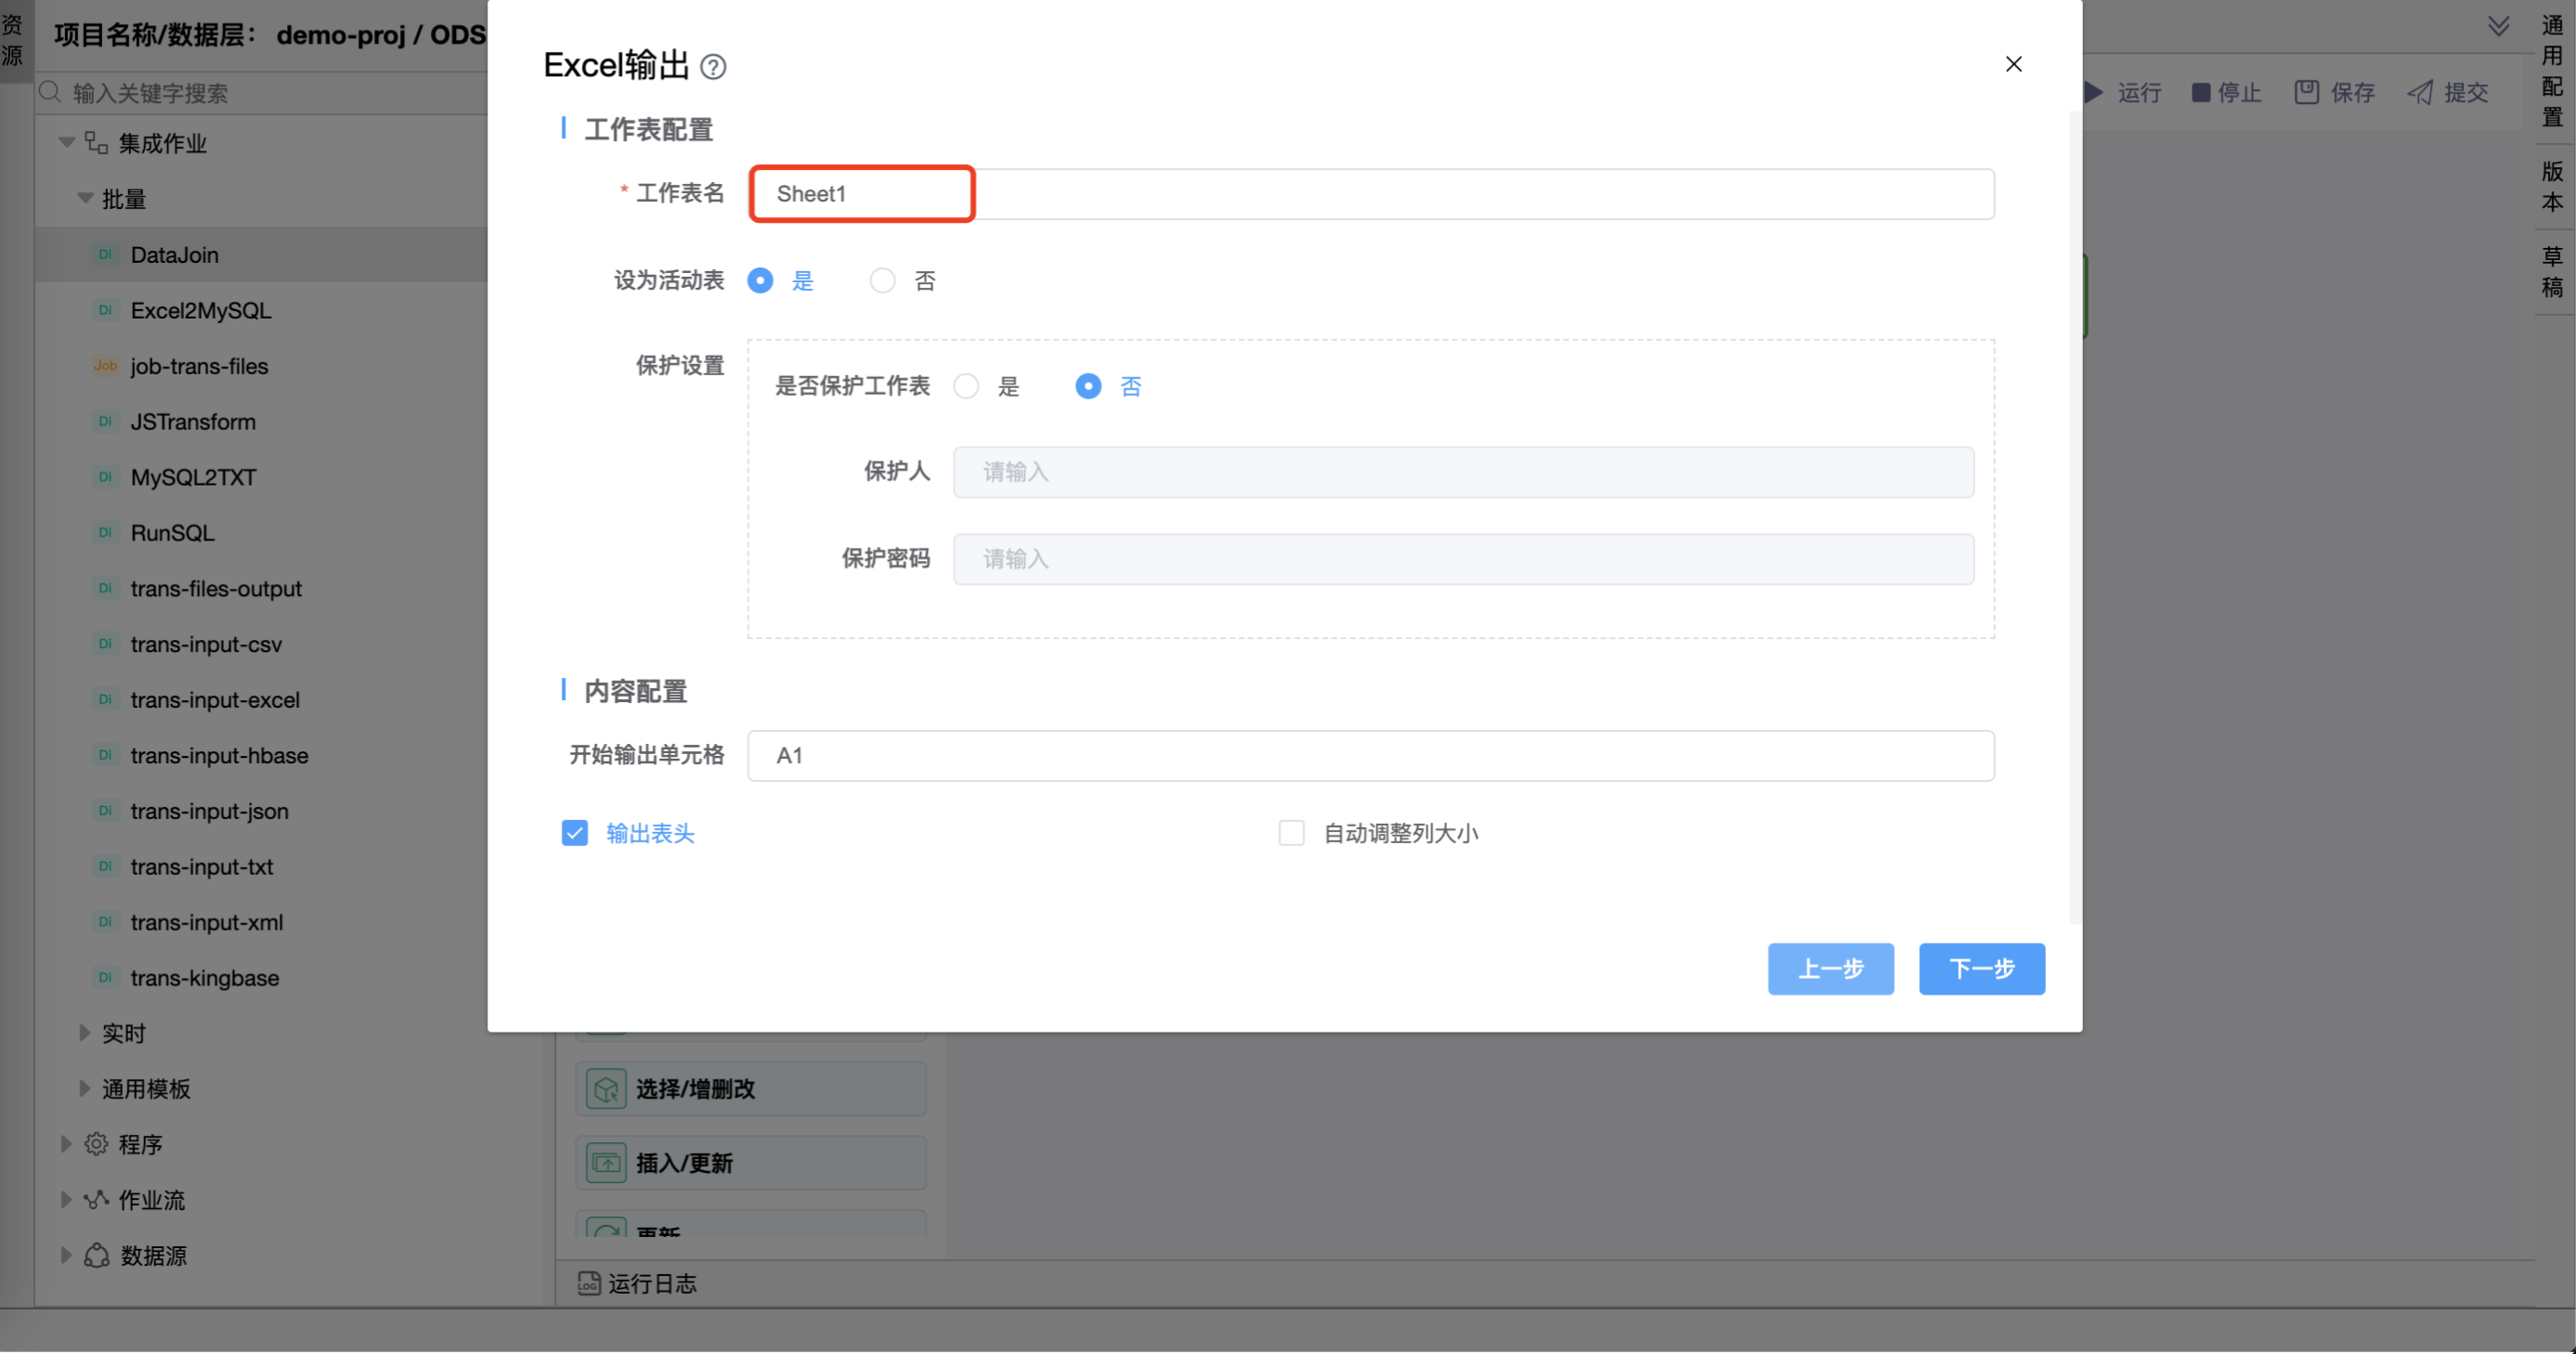Click the run (运行) play icon
This screenshot has width=2576, height=1354.
point(2094,93)
